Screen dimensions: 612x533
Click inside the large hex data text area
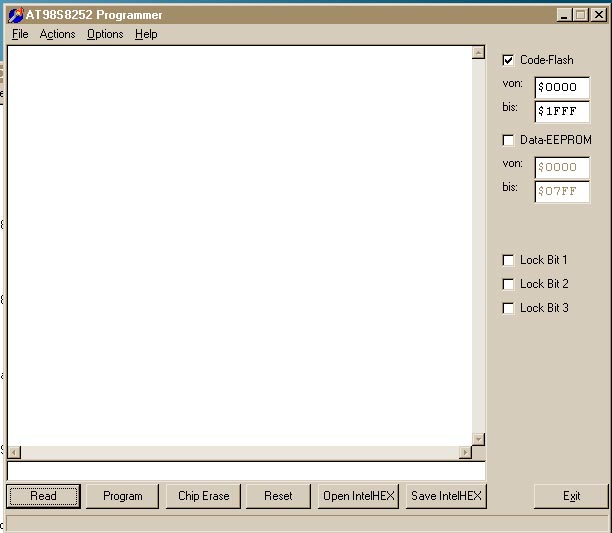tap(240, 246)
